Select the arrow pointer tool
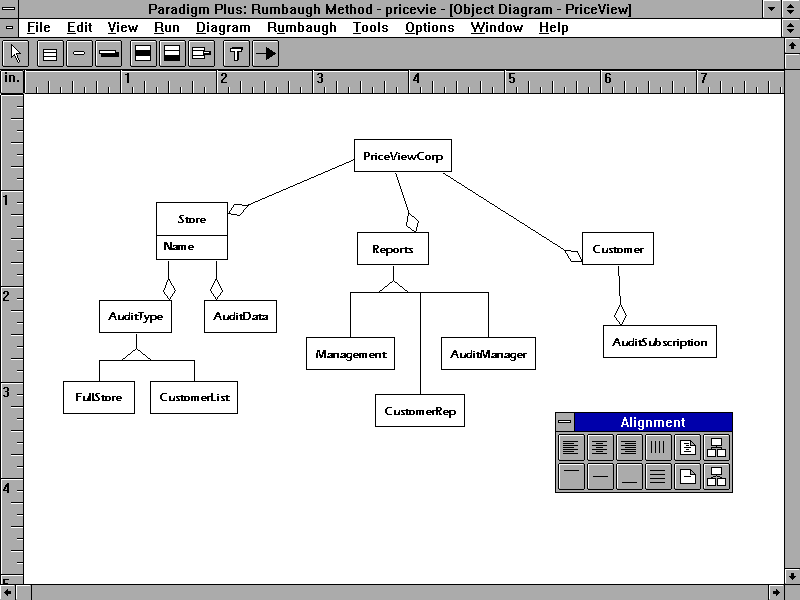800x600 pixels. 15,53
